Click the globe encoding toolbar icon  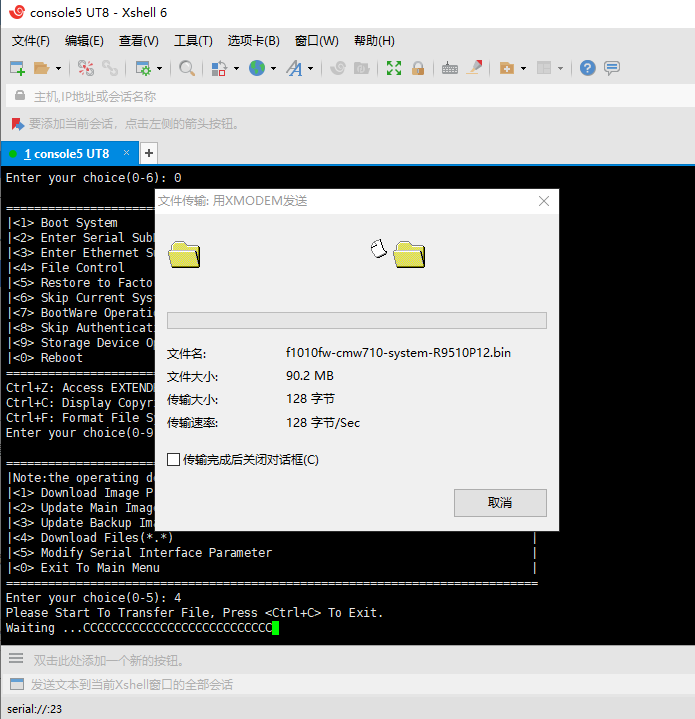pos(257,68)
